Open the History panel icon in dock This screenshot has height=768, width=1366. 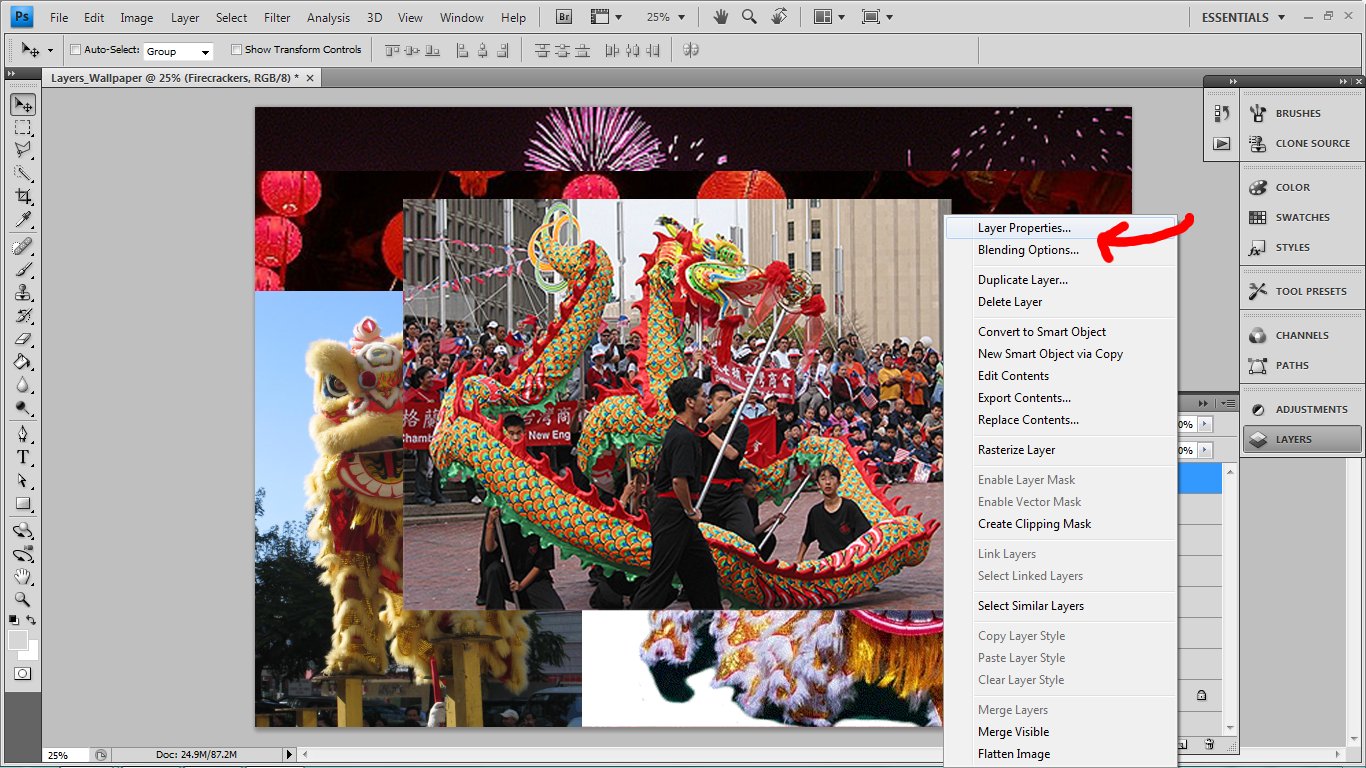(1221, 113)
